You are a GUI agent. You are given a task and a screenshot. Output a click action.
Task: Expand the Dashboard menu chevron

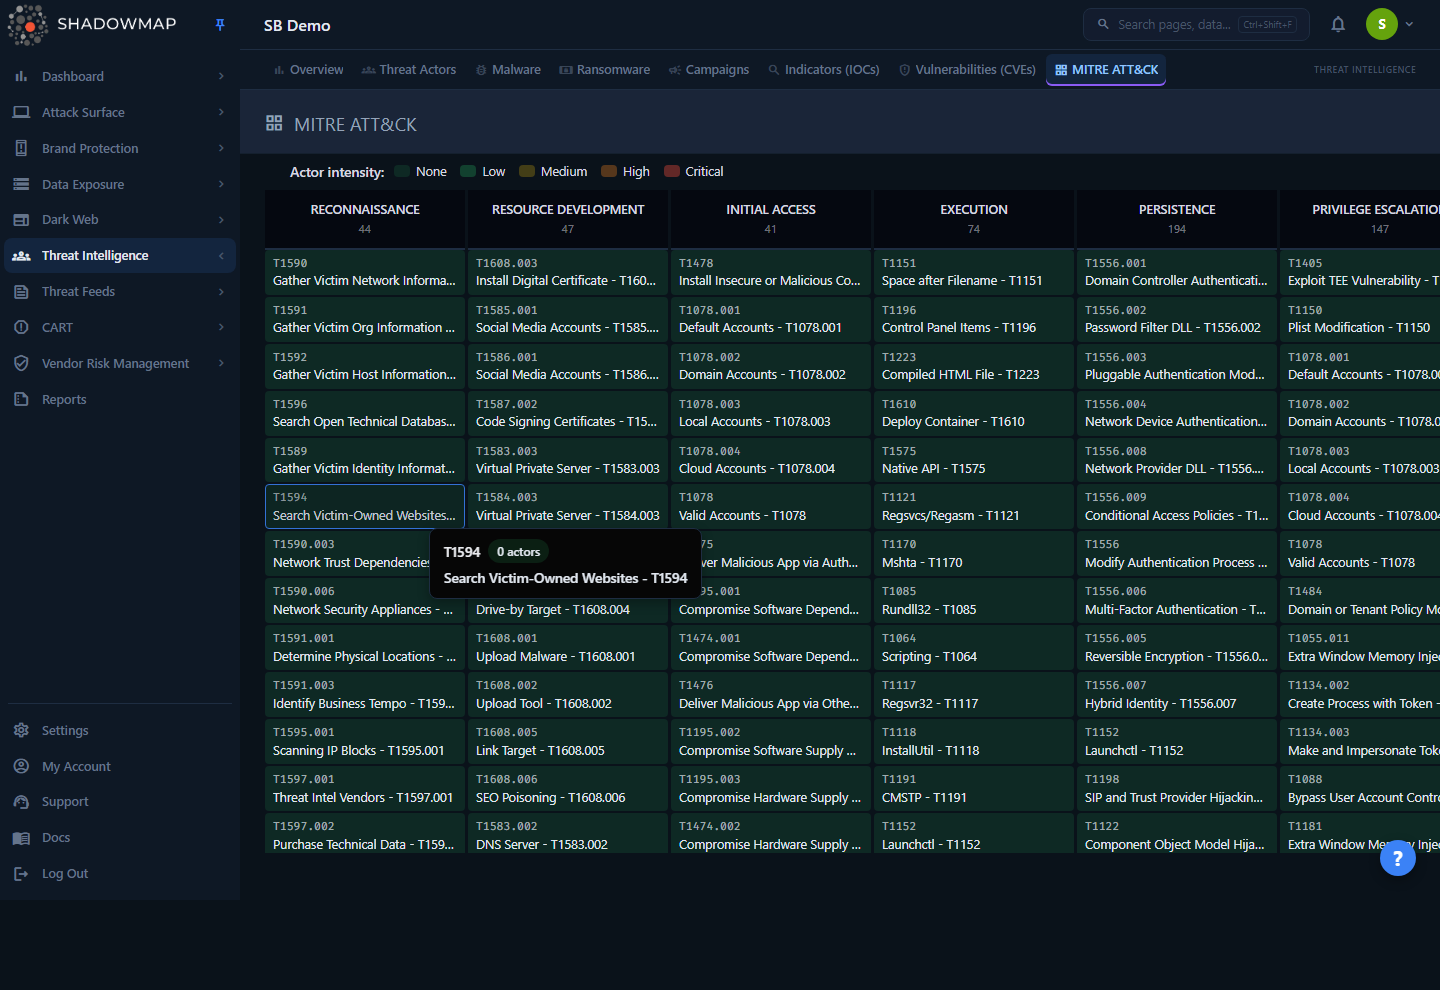click(221, 76)
